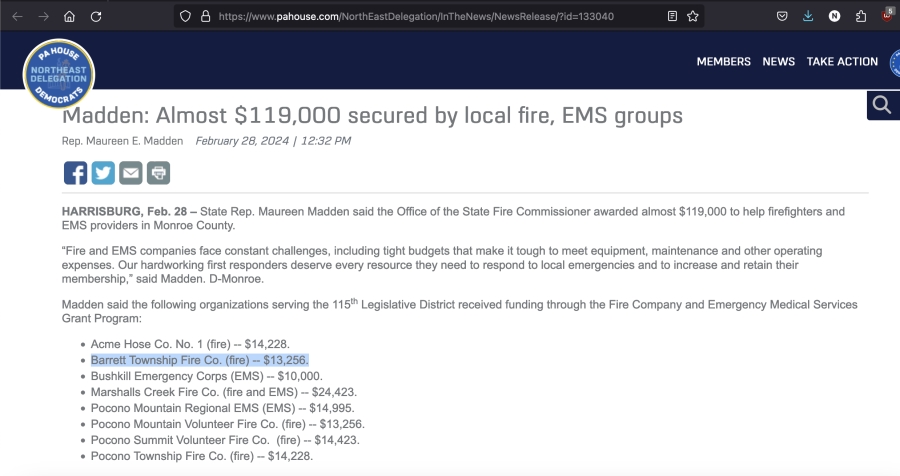Toggle reader view icon

point(672,16)
